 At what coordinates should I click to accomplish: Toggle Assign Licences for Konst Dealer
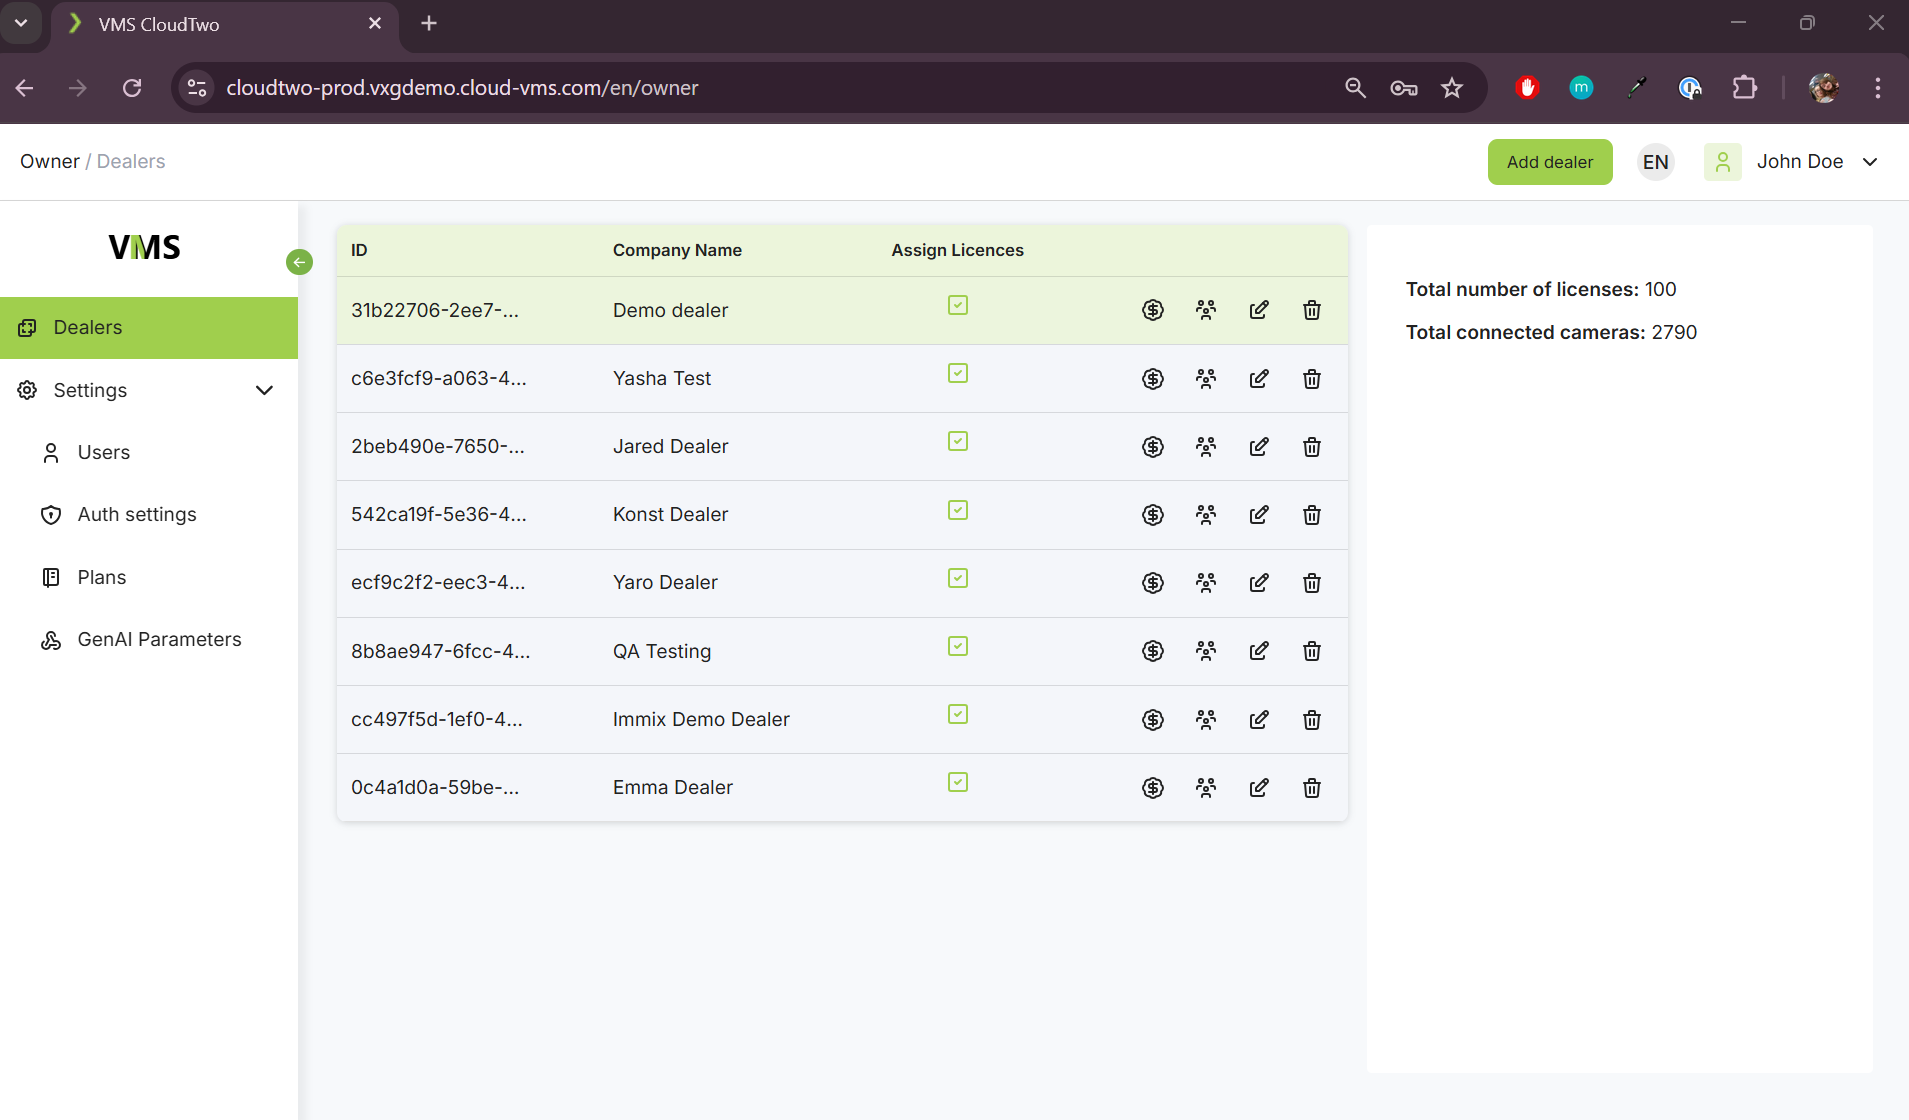[x=958, y=510]
